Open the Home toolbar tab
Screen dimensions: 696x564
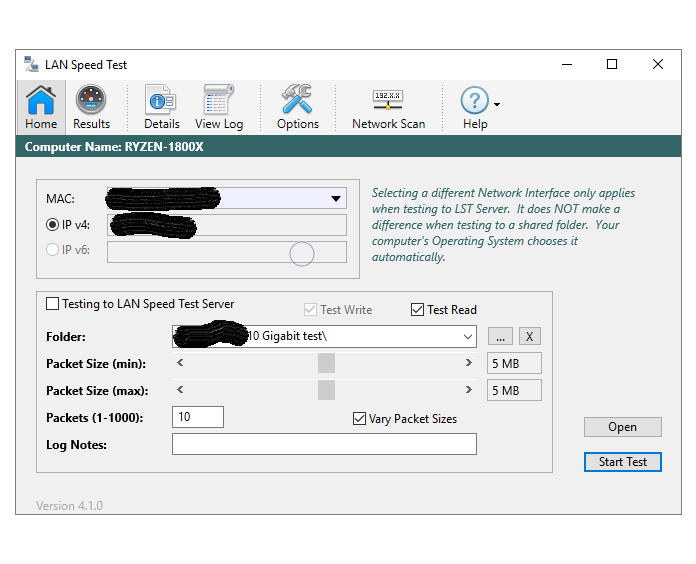pos(41,107)
